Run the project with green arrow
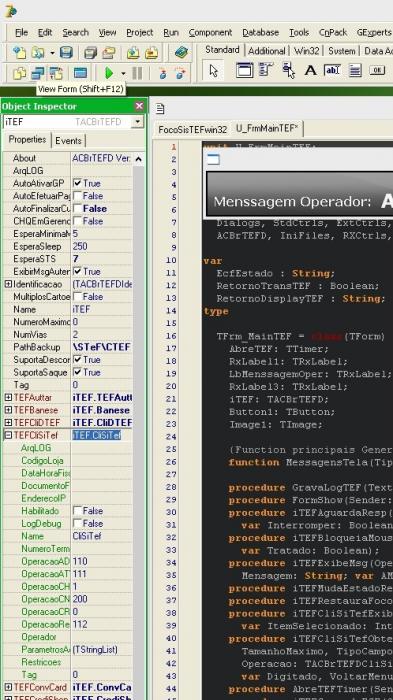This screenshot has width=393, height=700. tap(109, 73)
